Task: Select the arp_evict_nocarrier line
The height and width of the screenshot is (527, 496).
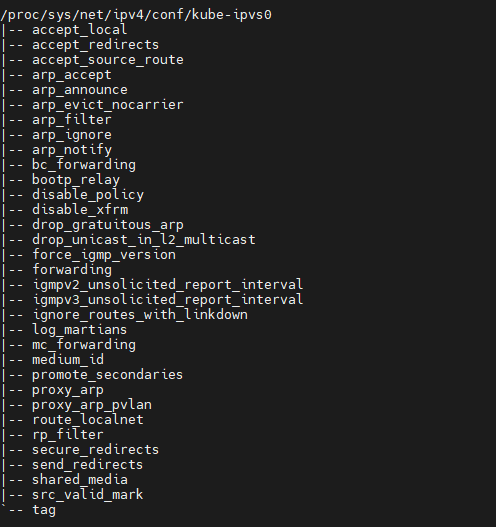Action: (108, 105)
